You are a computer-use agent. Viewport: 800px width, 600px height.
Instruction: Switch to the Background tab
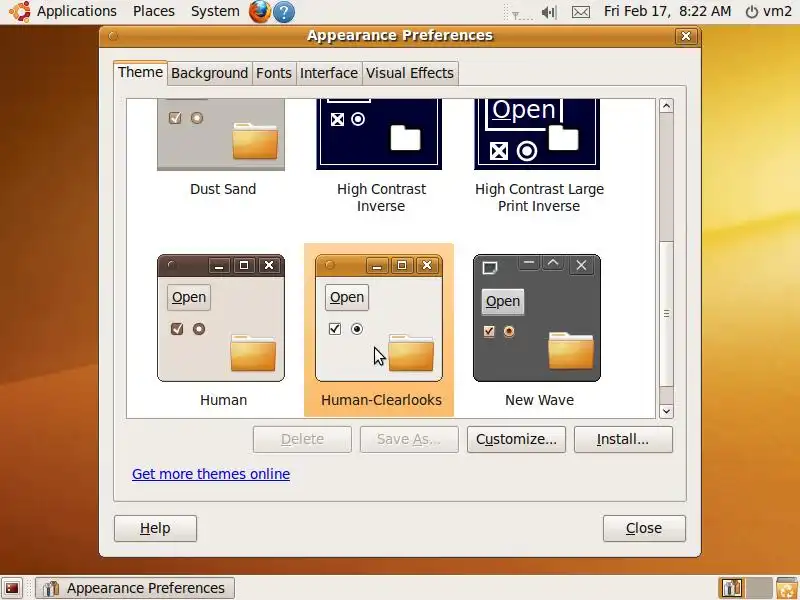click(209, 73)
